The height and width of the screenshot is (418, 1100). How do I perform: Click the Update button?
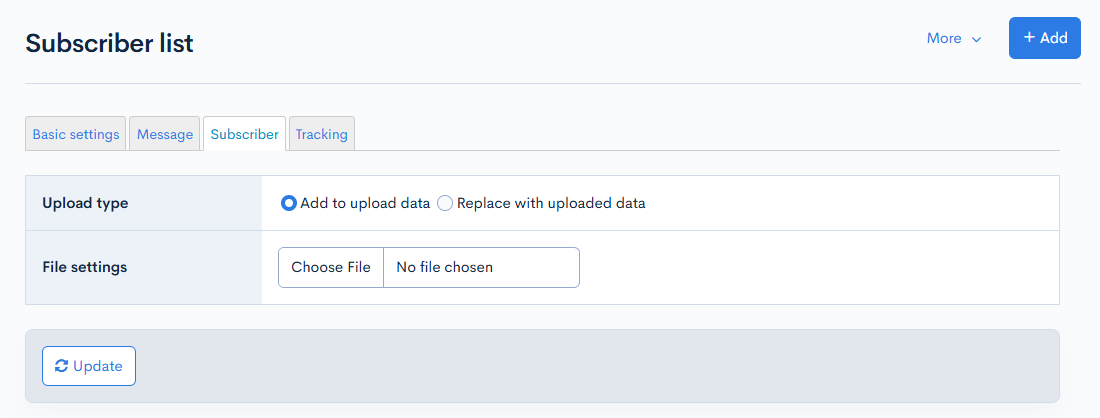pyautogui.click(x=89, y=366)
